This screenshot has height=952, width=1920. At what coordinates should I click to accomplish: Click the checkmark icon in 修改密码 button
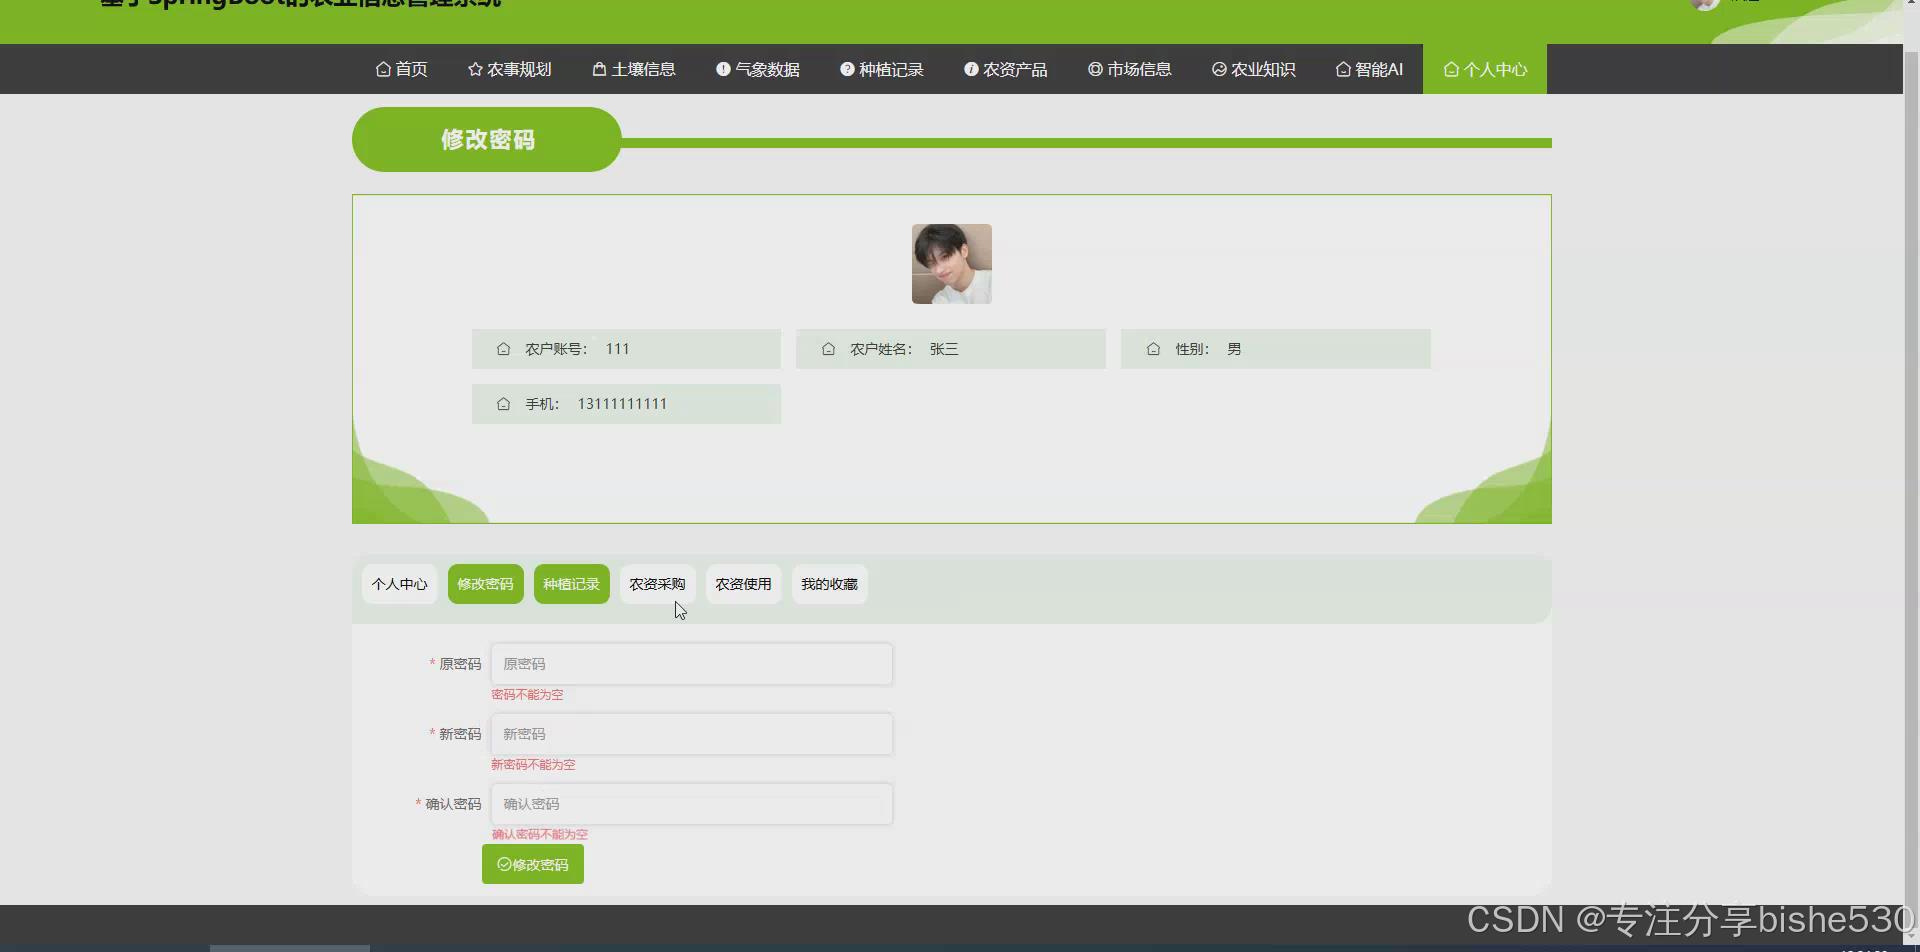point(504,864)
